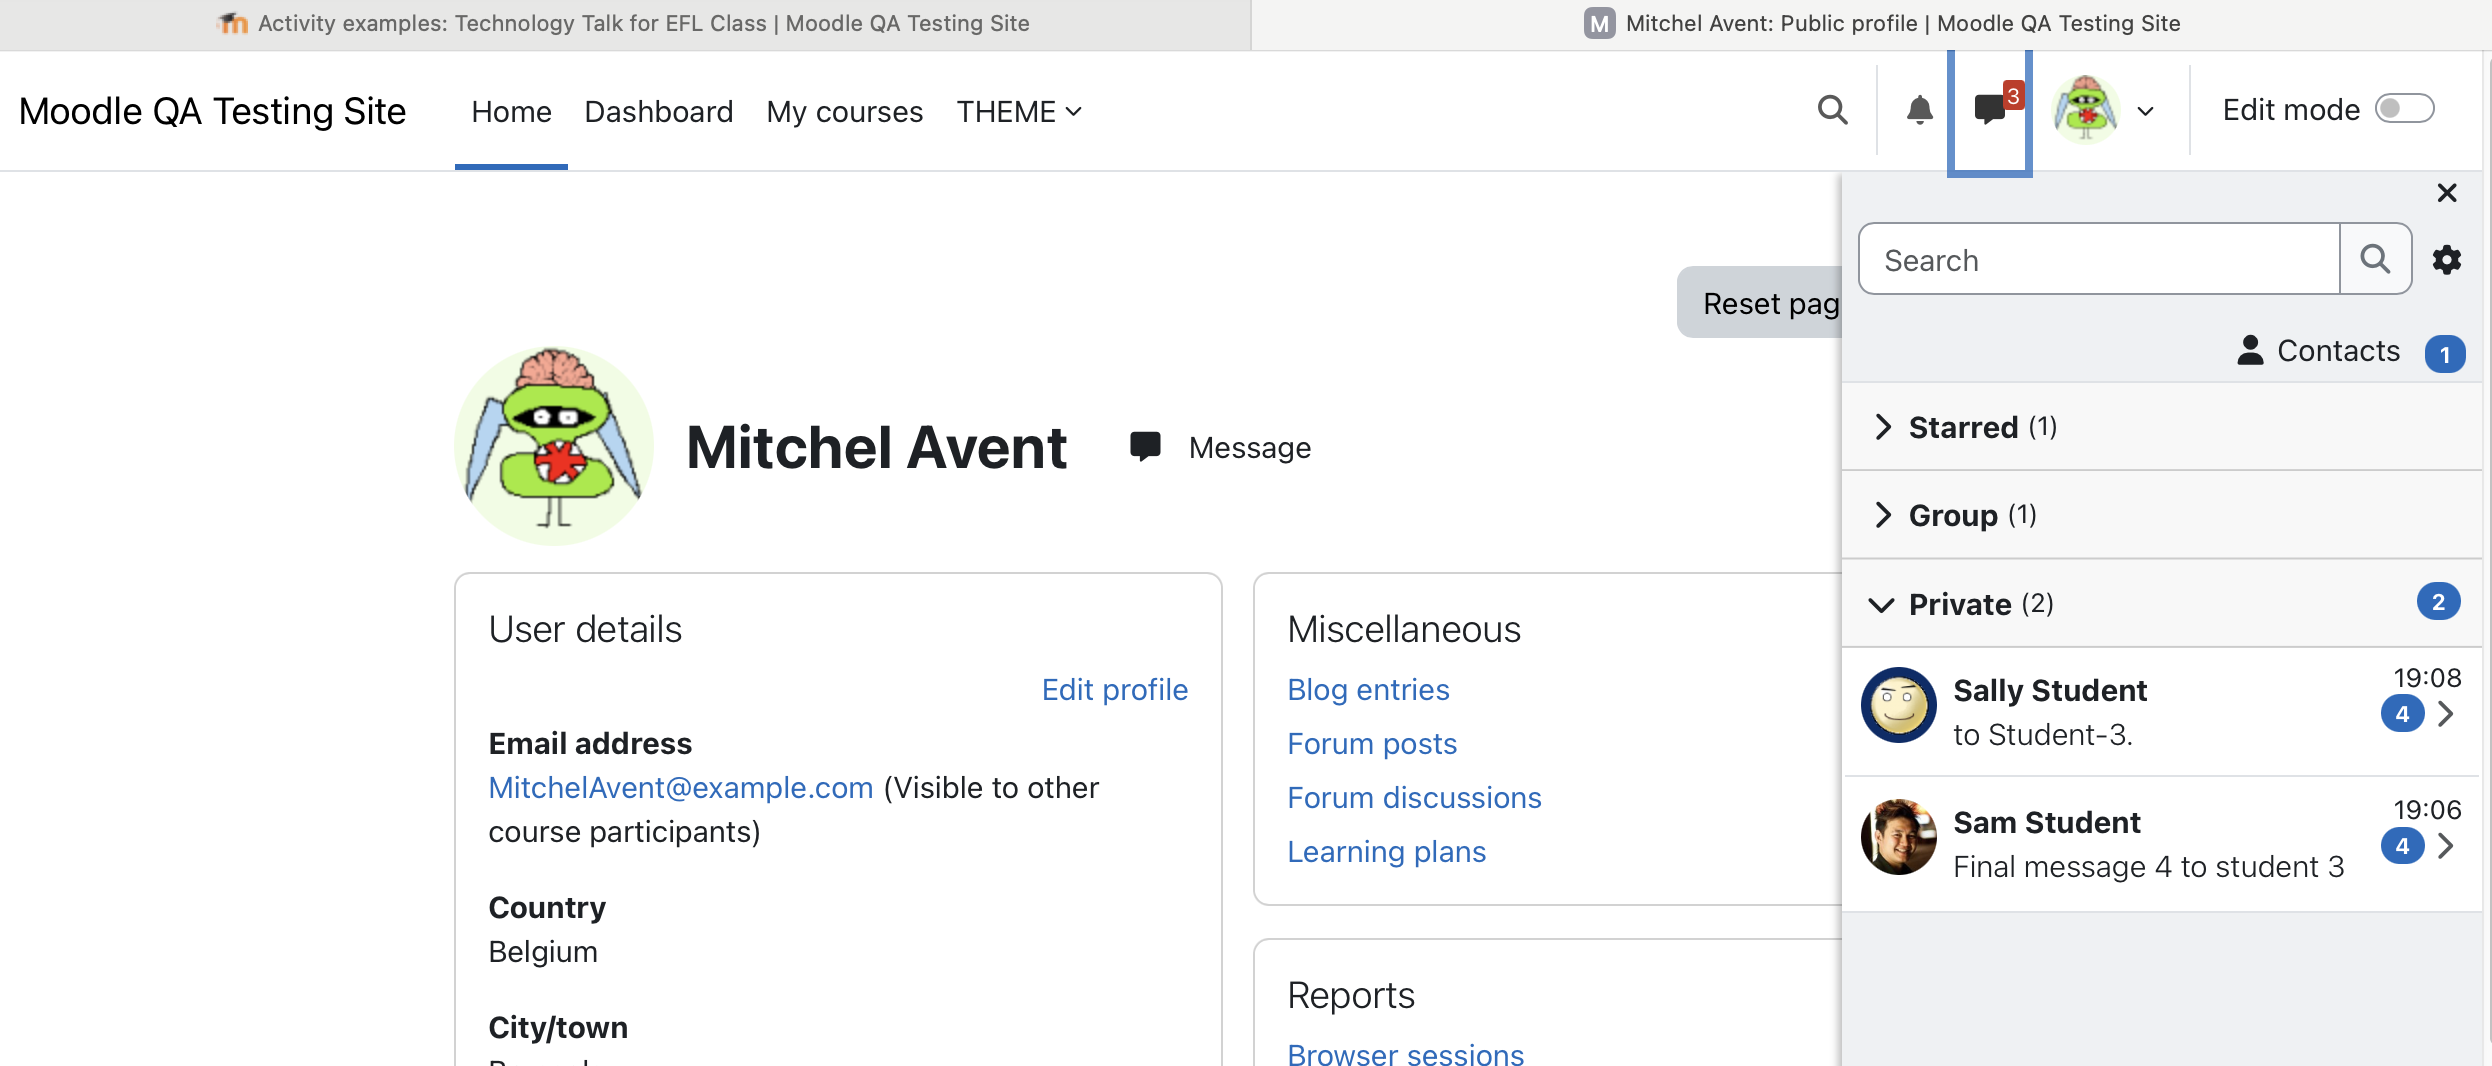The height and width of the screenshot is (1066, 2492).
Task: Click the Belgium country value
Action: [x=542, y=952]
